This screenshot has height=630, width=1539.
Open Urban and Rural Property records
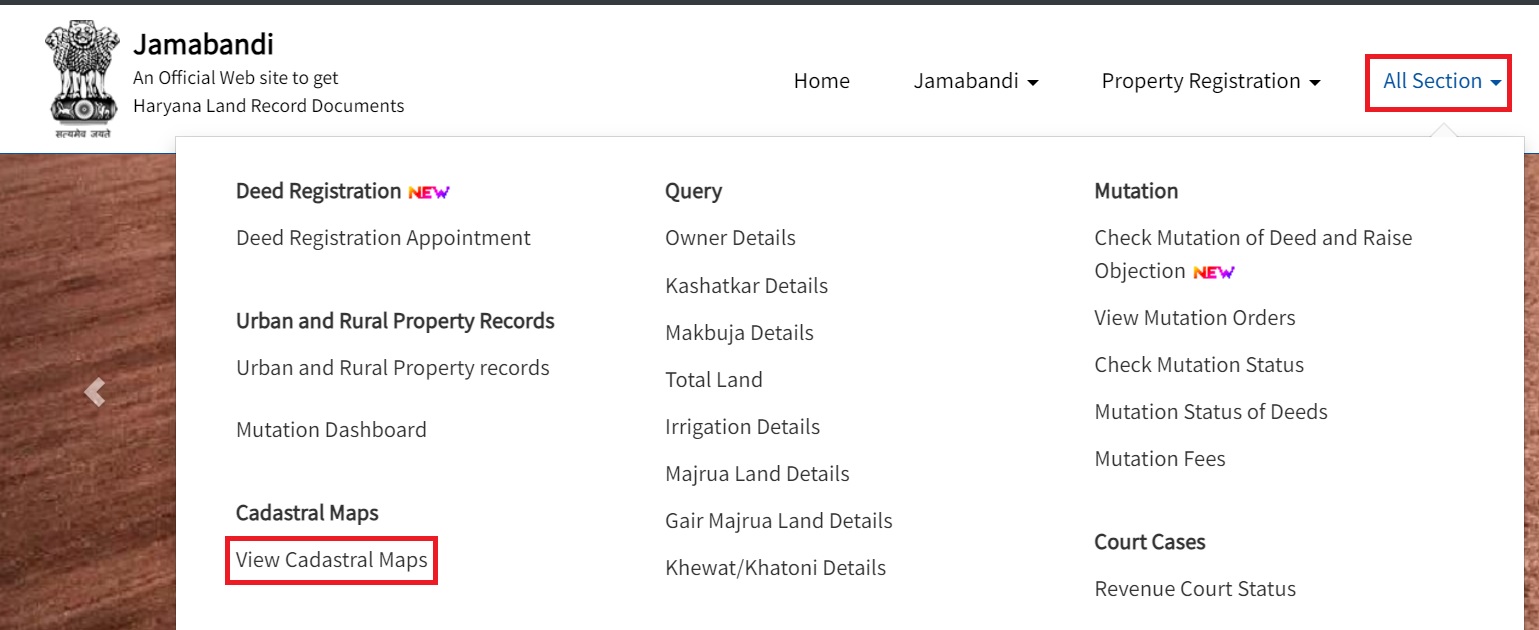coord(392,368)
